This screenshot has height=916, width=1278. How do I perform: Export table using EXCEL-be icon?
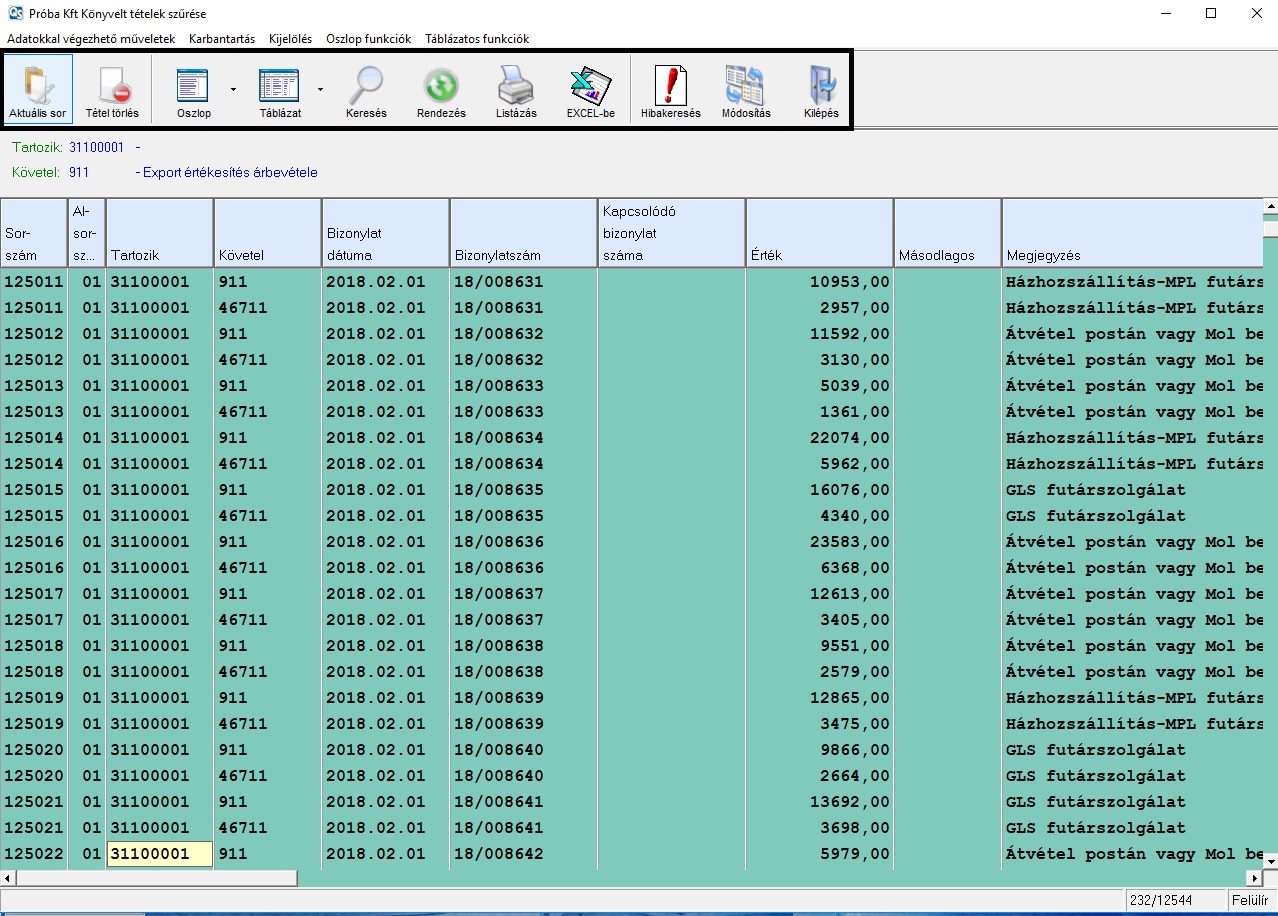[x=590, y=88]
